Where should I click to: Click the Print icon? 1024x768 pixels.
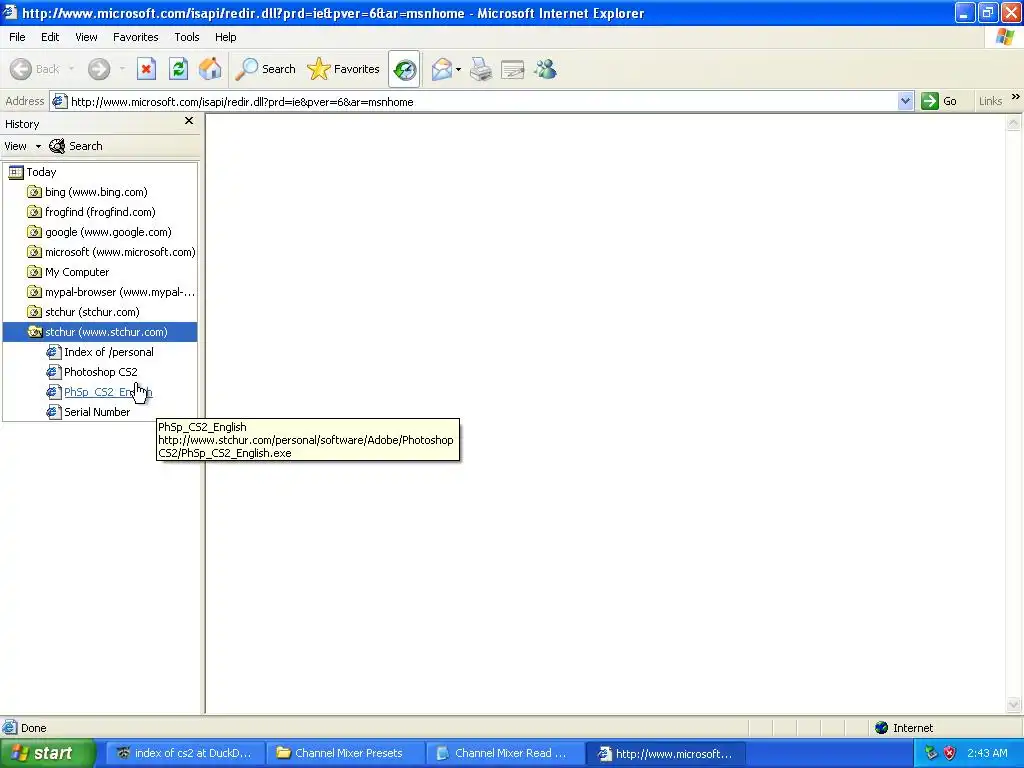[481, 69]
